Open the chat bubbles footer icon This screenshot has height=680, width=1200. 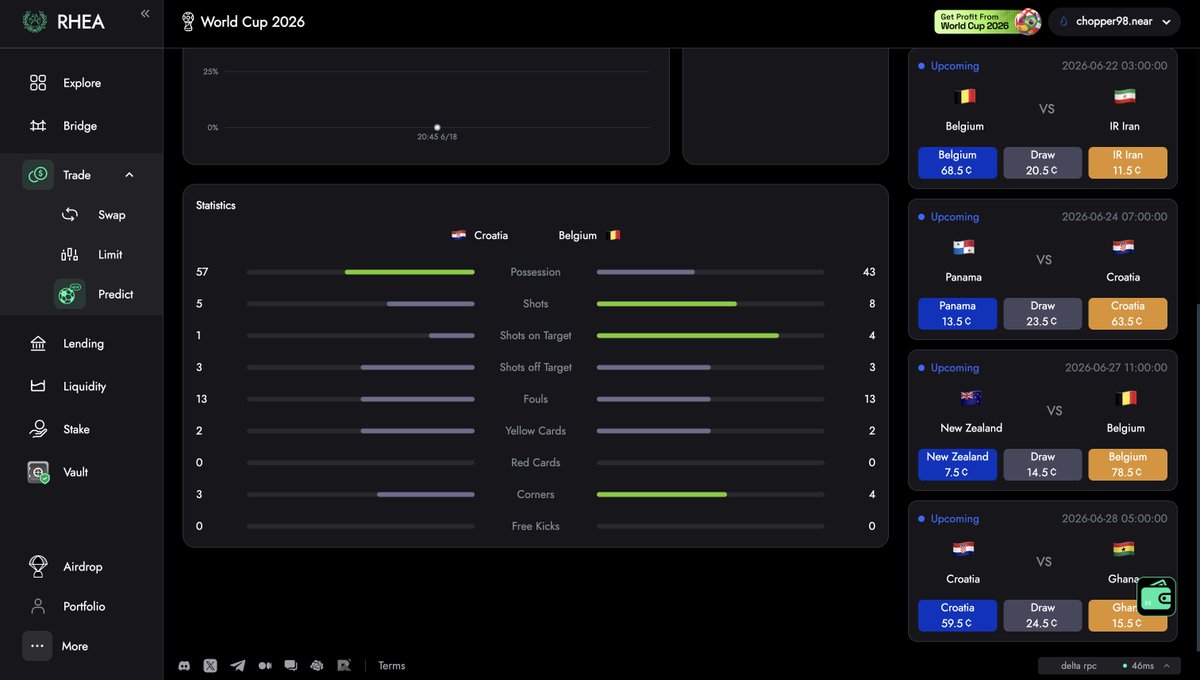291,665
